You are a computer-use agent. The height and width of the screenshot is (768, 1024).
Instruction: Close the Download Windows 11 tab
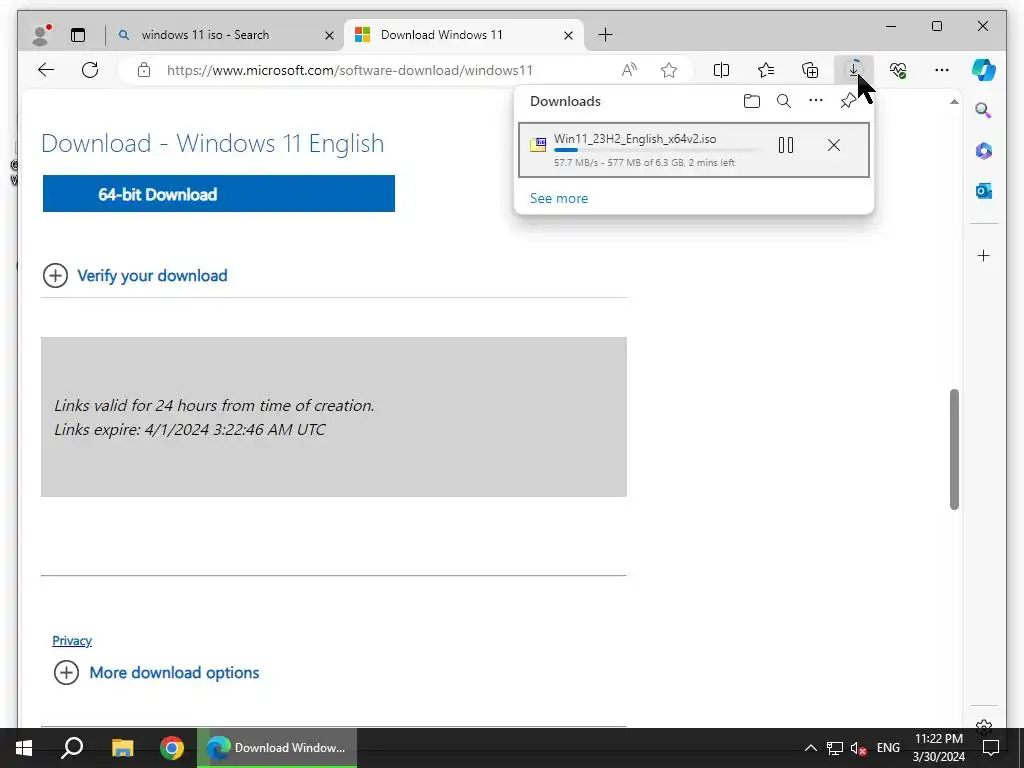(569, 35)
